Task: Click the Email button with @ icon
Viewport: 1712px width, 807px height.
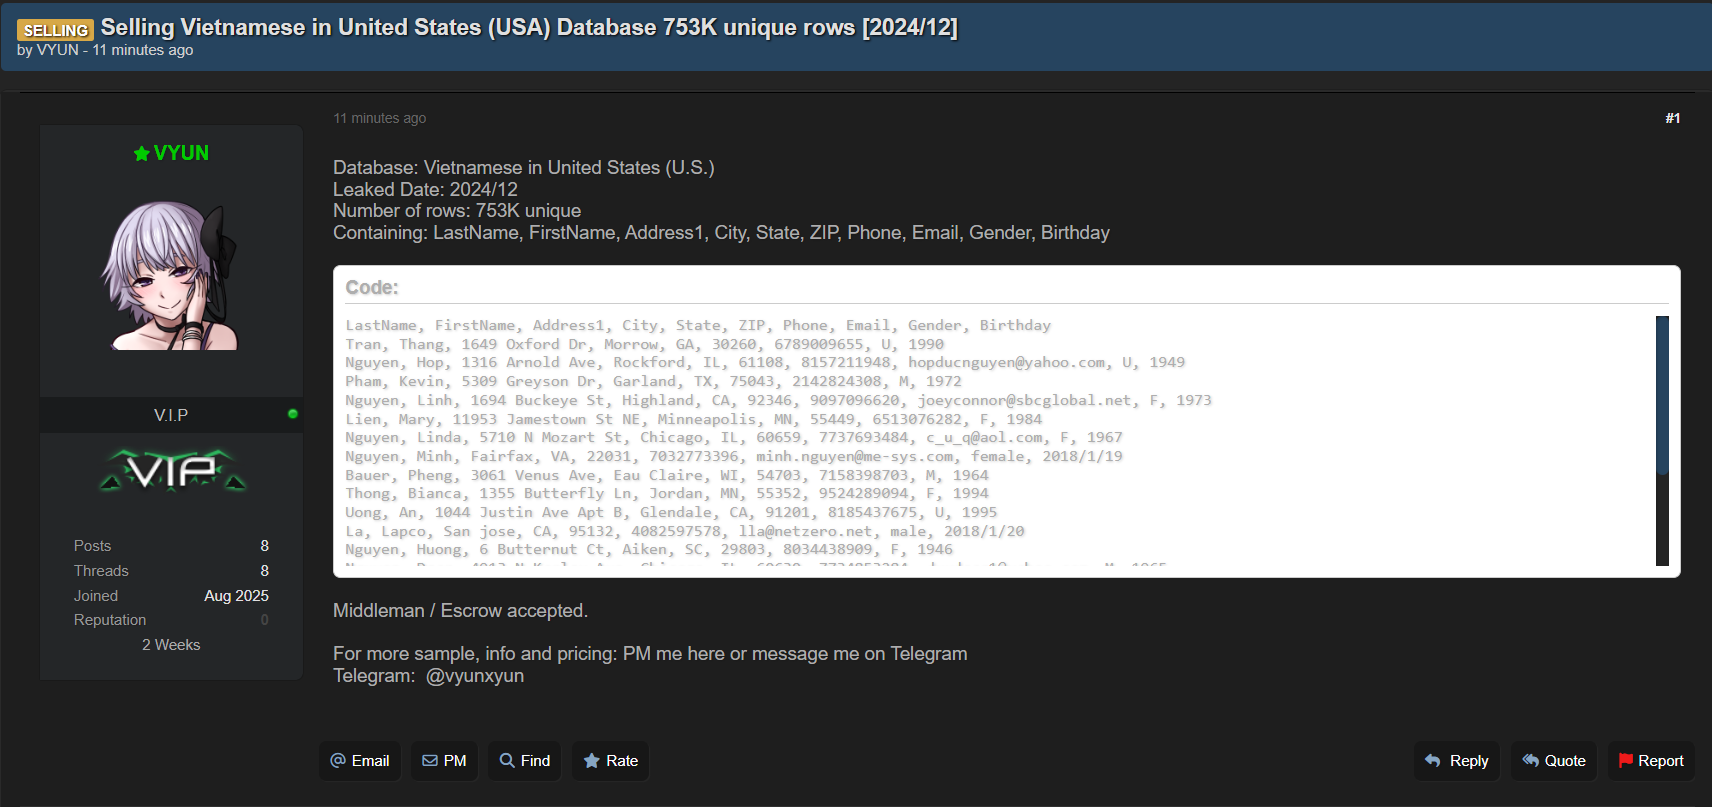Action: (x=360, y=761)
